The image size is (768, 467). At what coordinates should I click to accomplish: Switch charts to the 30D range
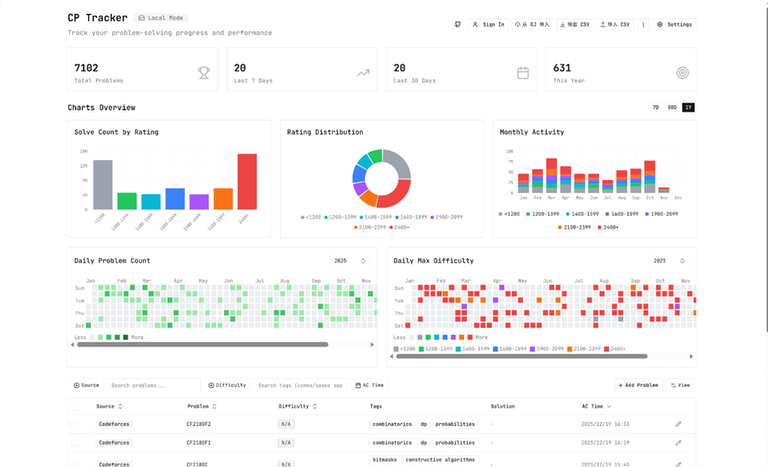click(672, 107)
